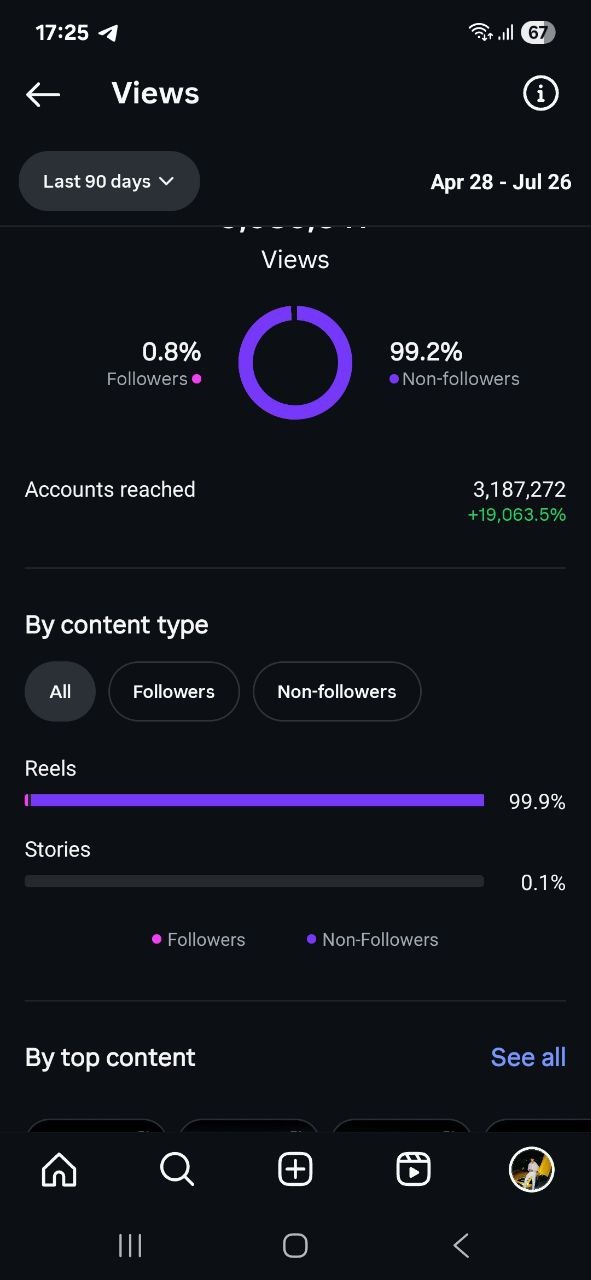Tap the Create new post icon
Image resolution: width=591 pixels, height=1280 pixels.
pyautogui.click(x=295, y=1169)
